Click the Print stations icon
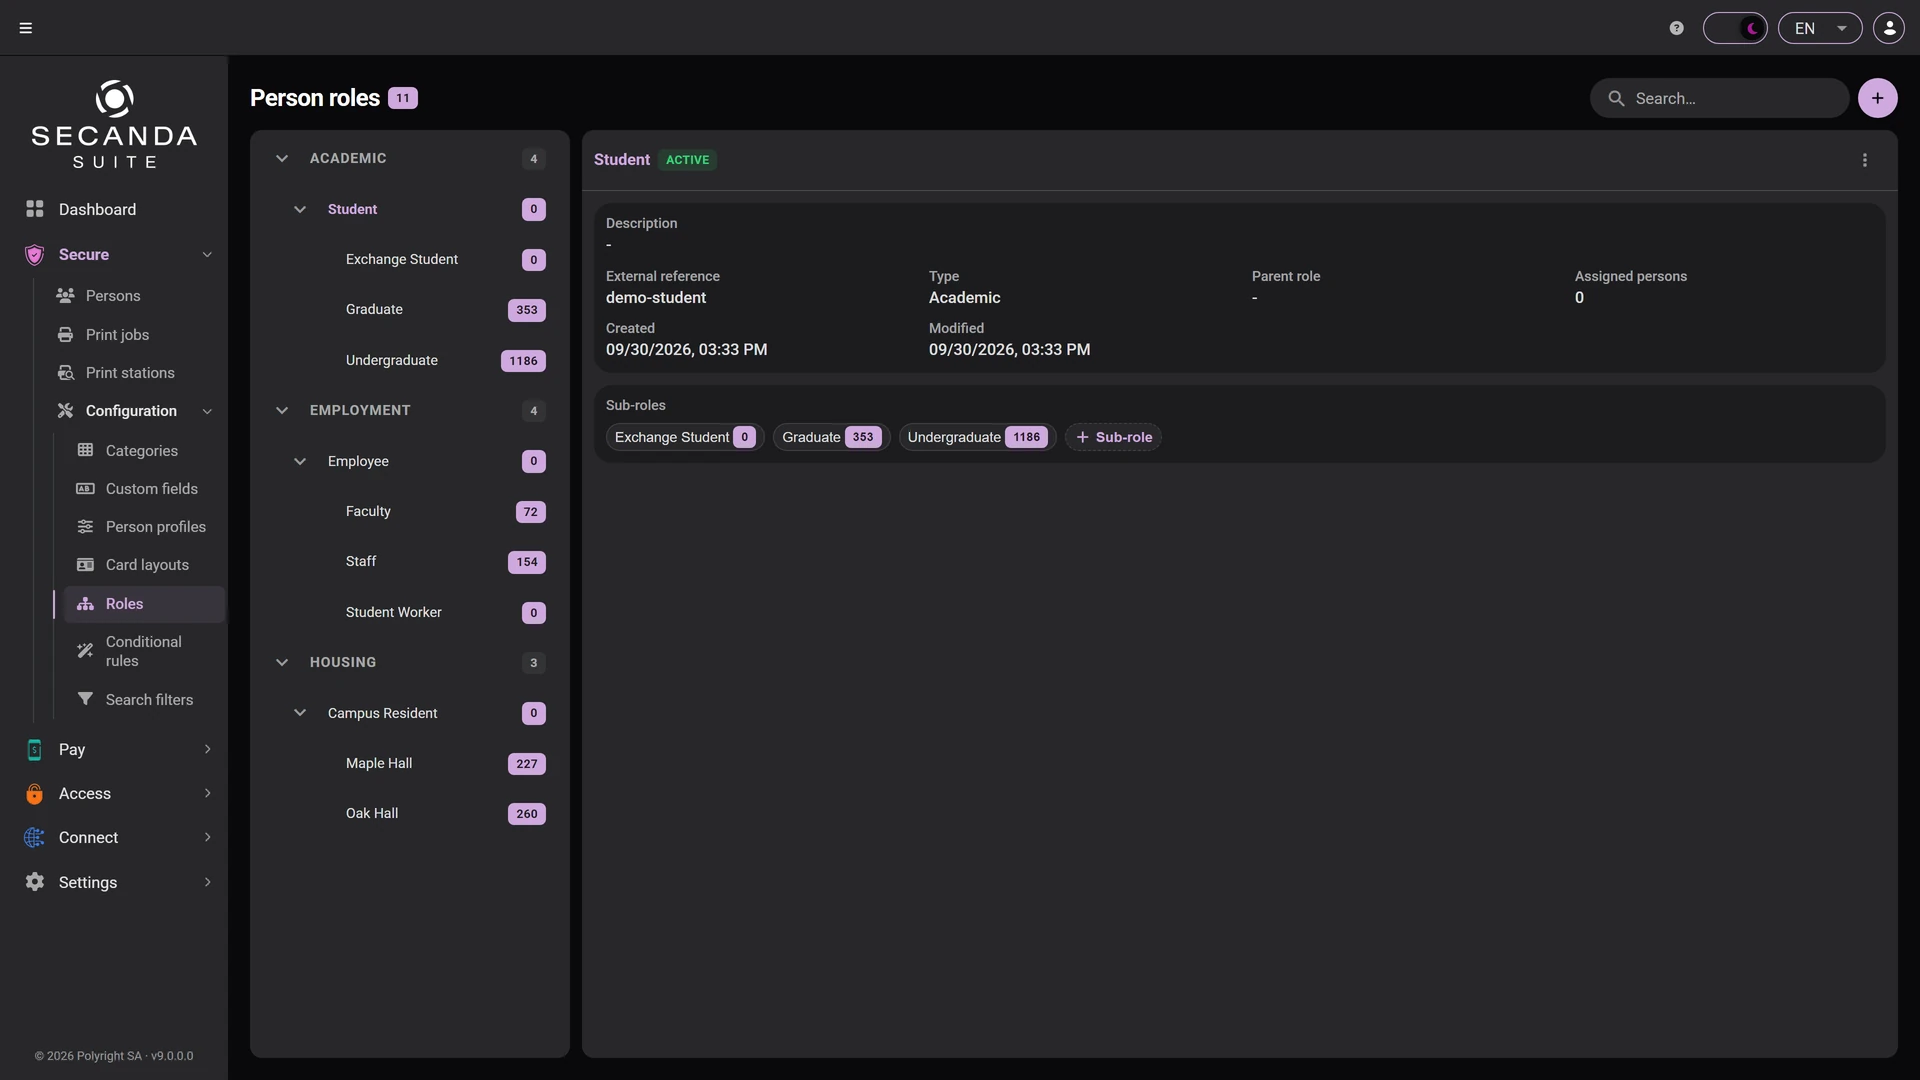 66,373
